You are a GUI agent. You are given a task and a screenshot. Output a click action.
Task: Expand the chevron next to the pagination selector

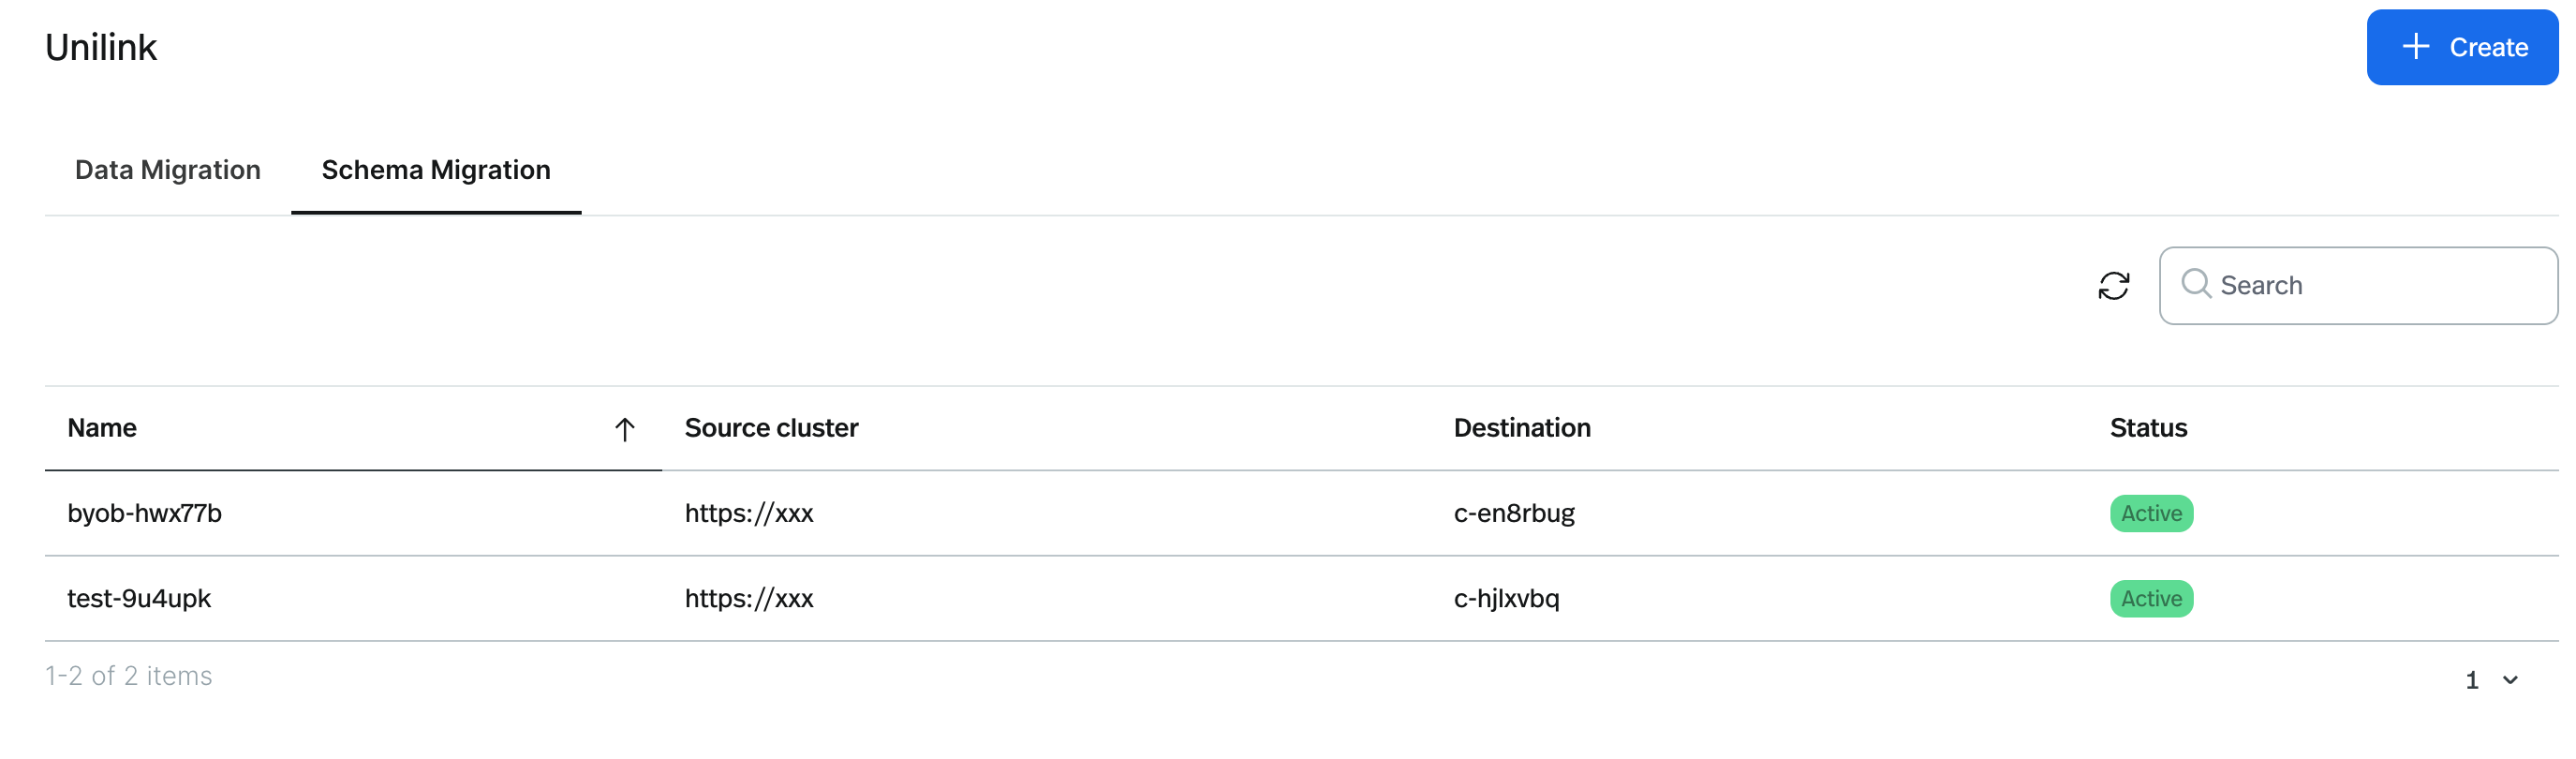[2511, 680]
